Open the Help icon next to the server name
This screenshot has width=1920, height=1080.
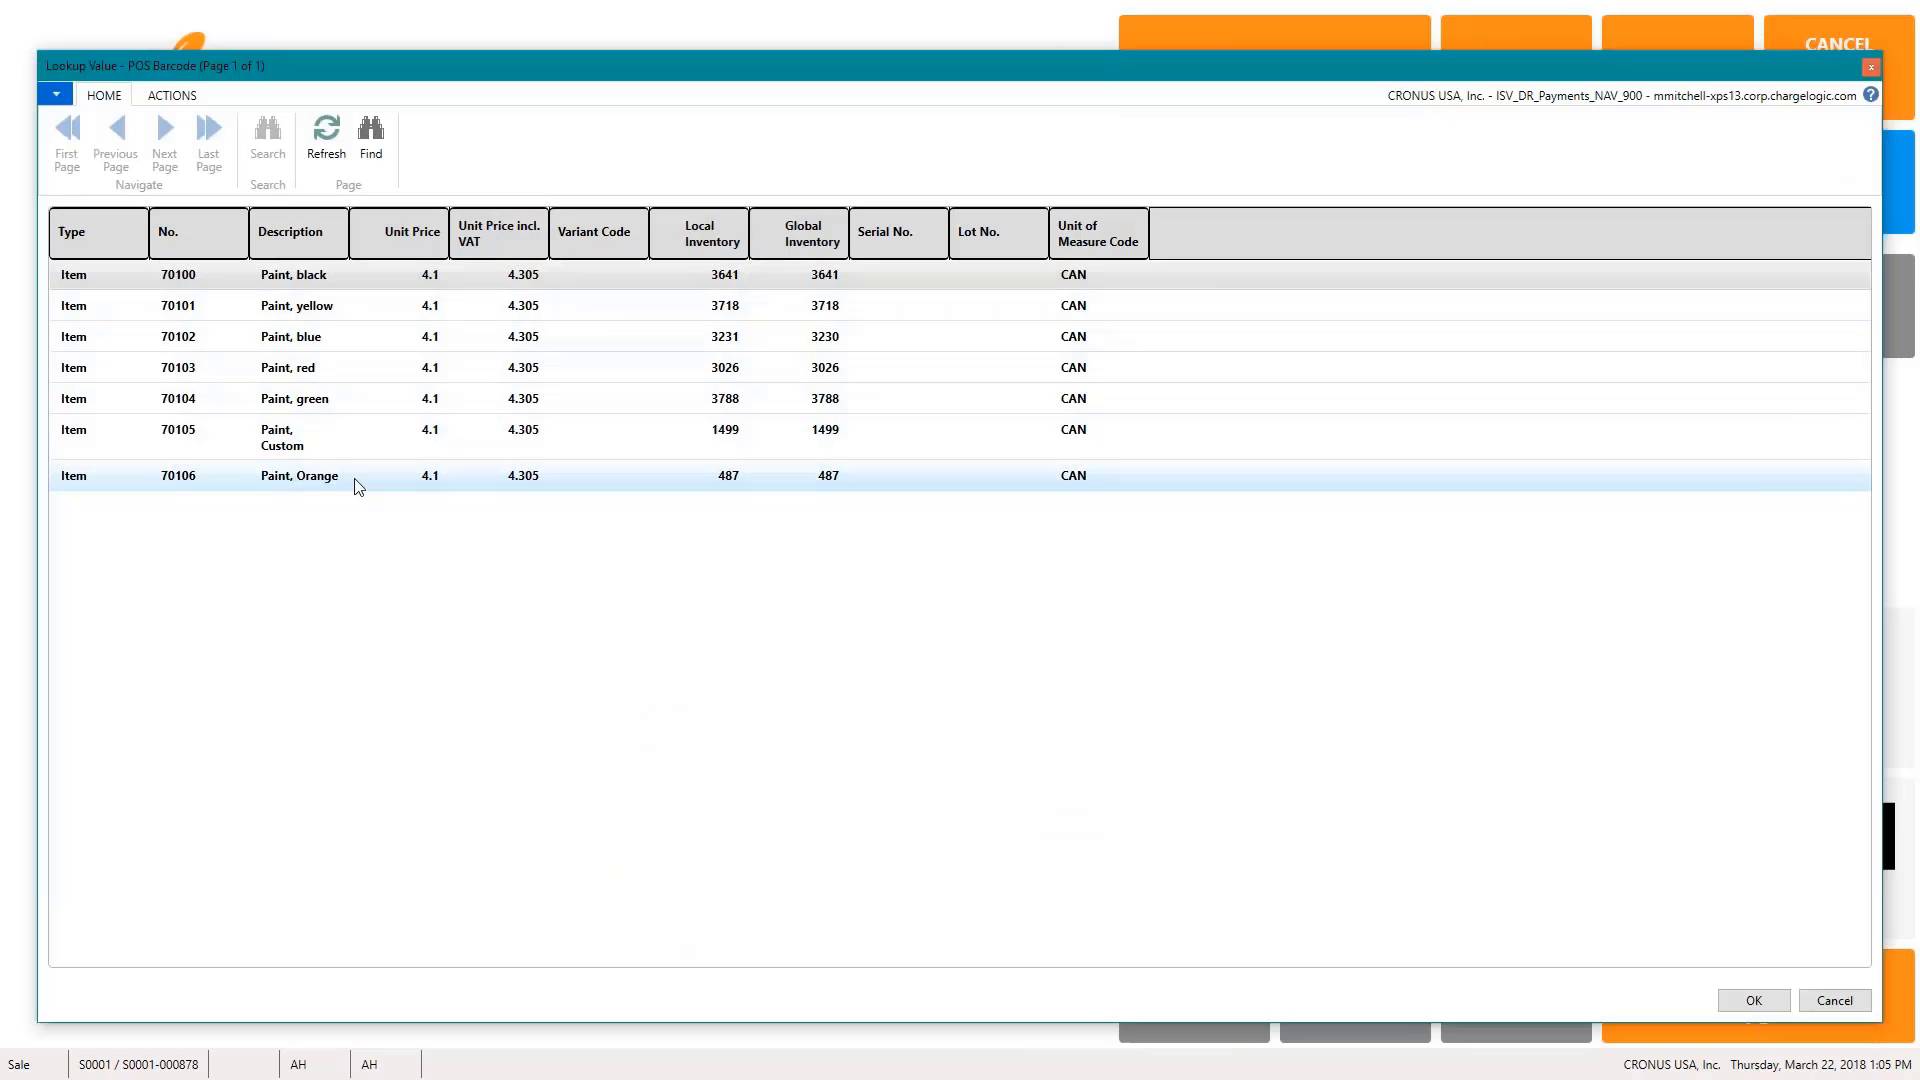1871,94
